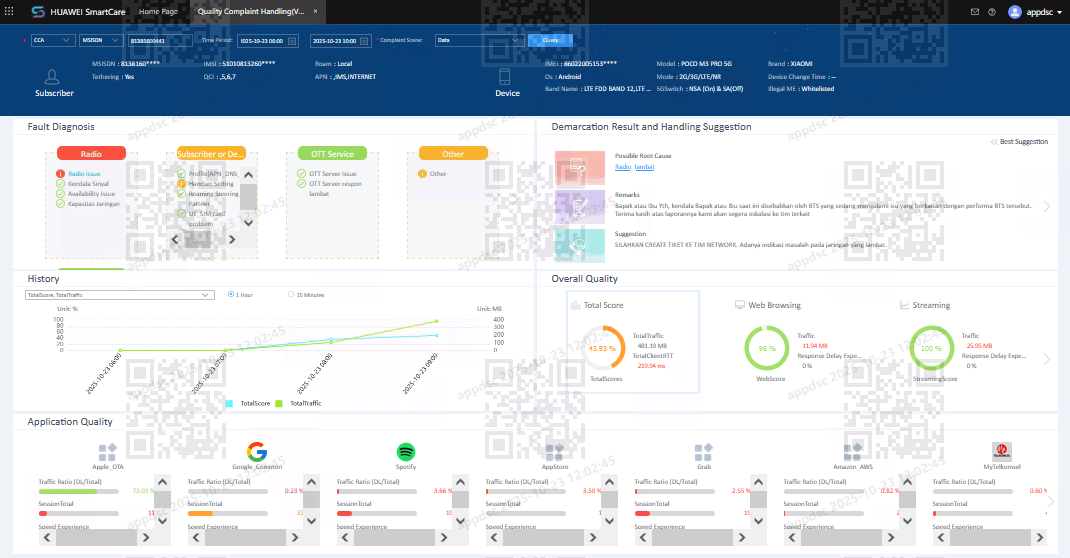Click the end time 2025-10-23 10:00 field
Image resolution: width=1070 pixels, height=558 pixels.
coord(341,41)
